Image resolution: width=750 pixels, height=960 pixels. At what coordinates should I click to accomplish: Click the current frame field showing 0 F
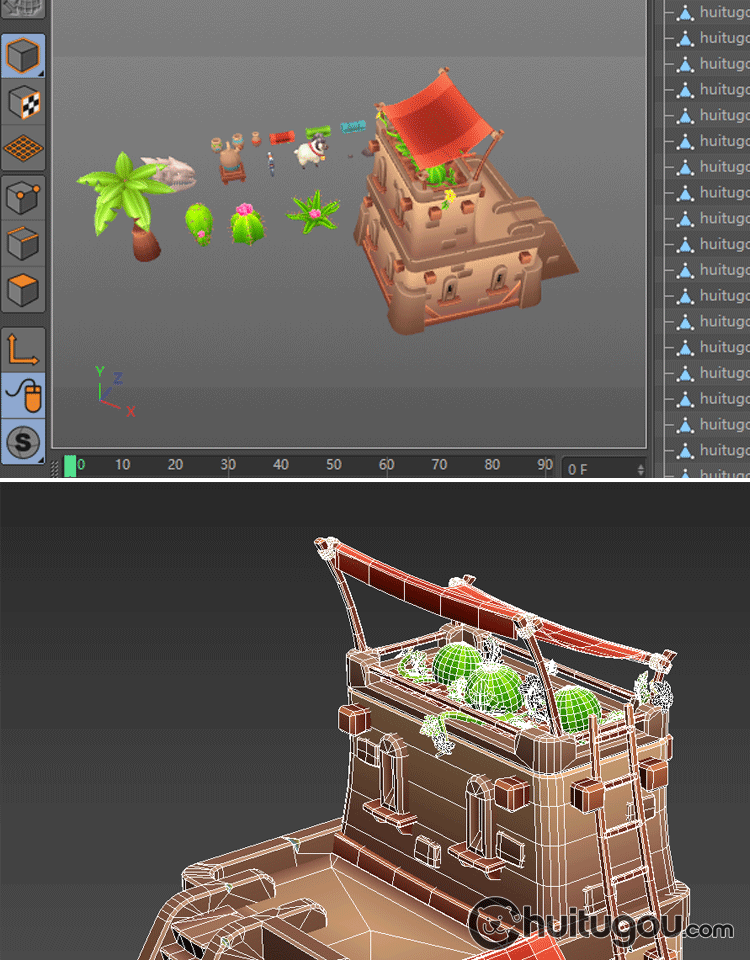point(595,468)
